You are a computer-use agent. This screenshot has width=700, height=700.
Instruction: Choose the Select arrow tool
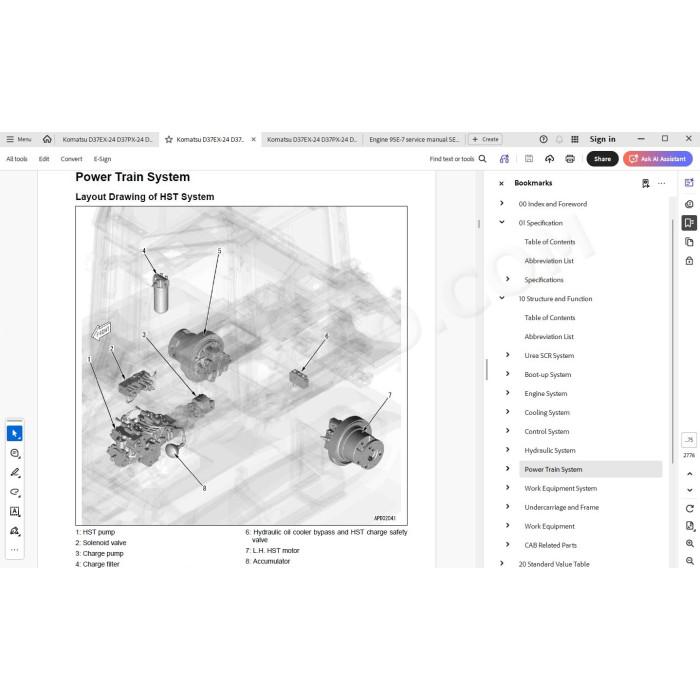tap(15, 433)
